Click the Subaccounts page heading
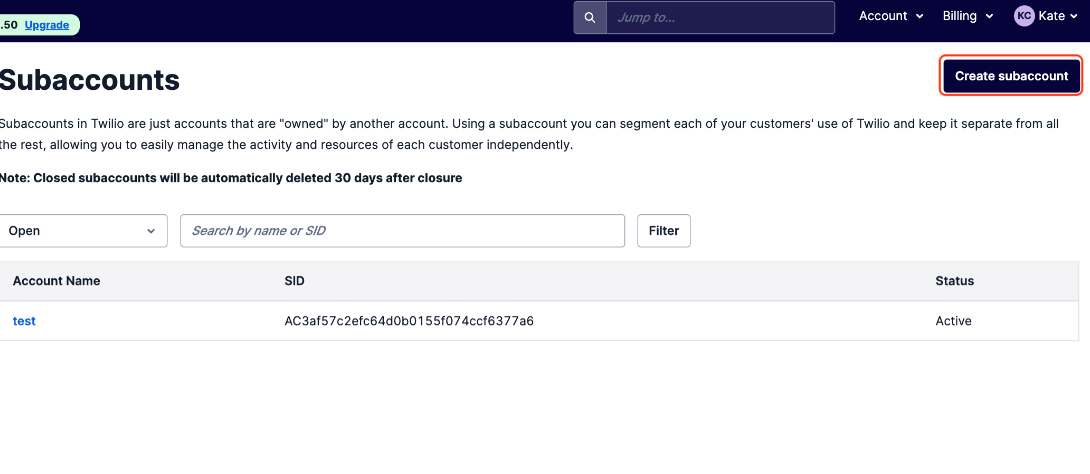1090x474 pixels. pos(90,80)
